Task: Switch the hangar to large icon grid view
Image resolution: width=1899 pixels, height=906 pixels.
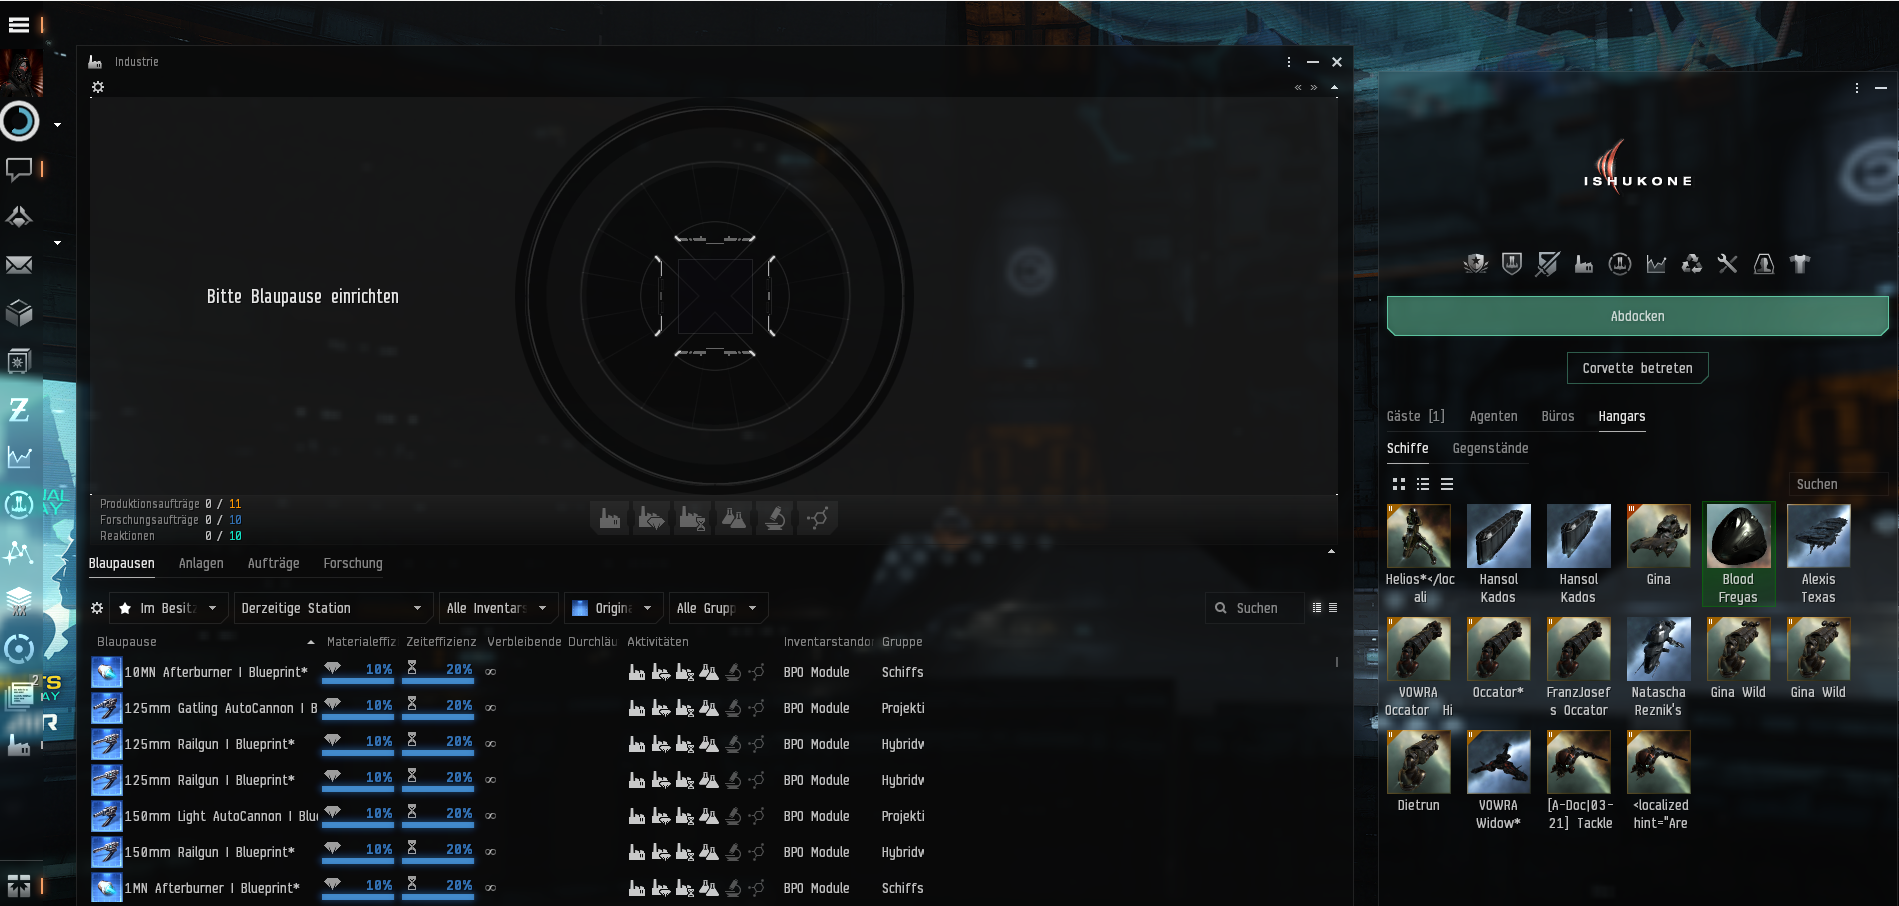Action: pos(1399,484)
